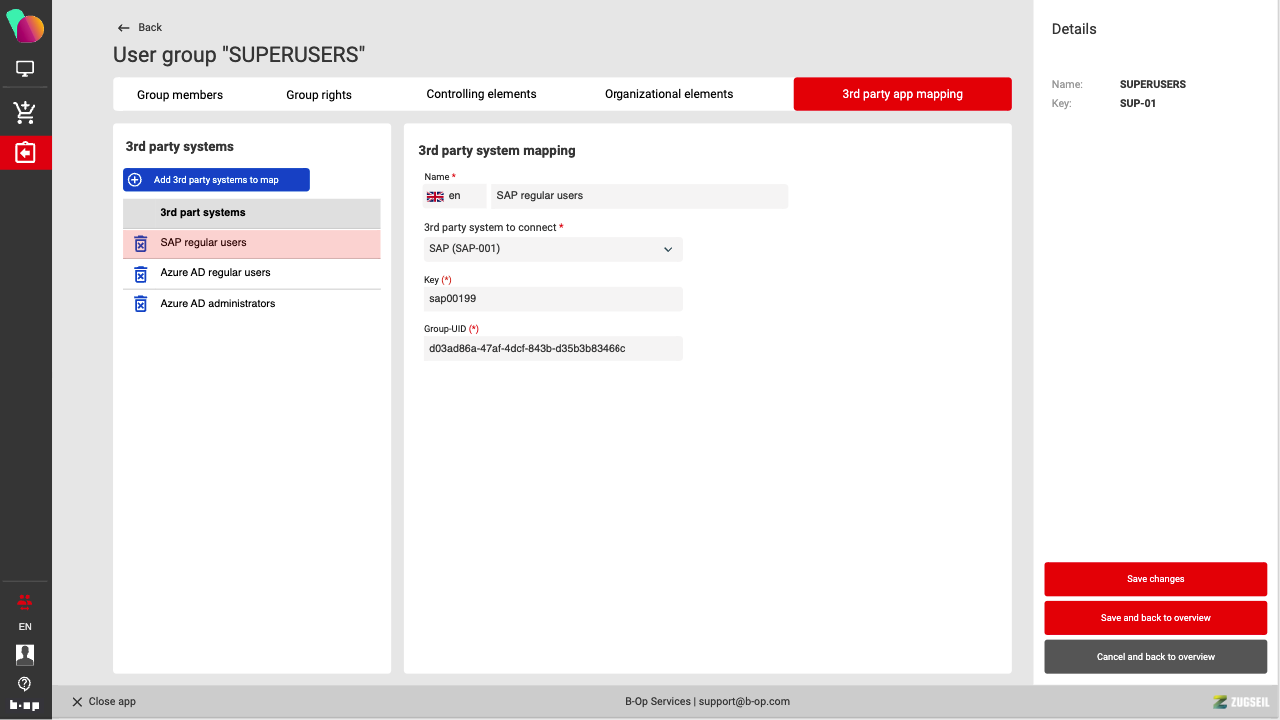Open the user profile avatar icon
The width and height of the screenshot is (1280, 720).
pyautogui.click(x=25, y=654)
